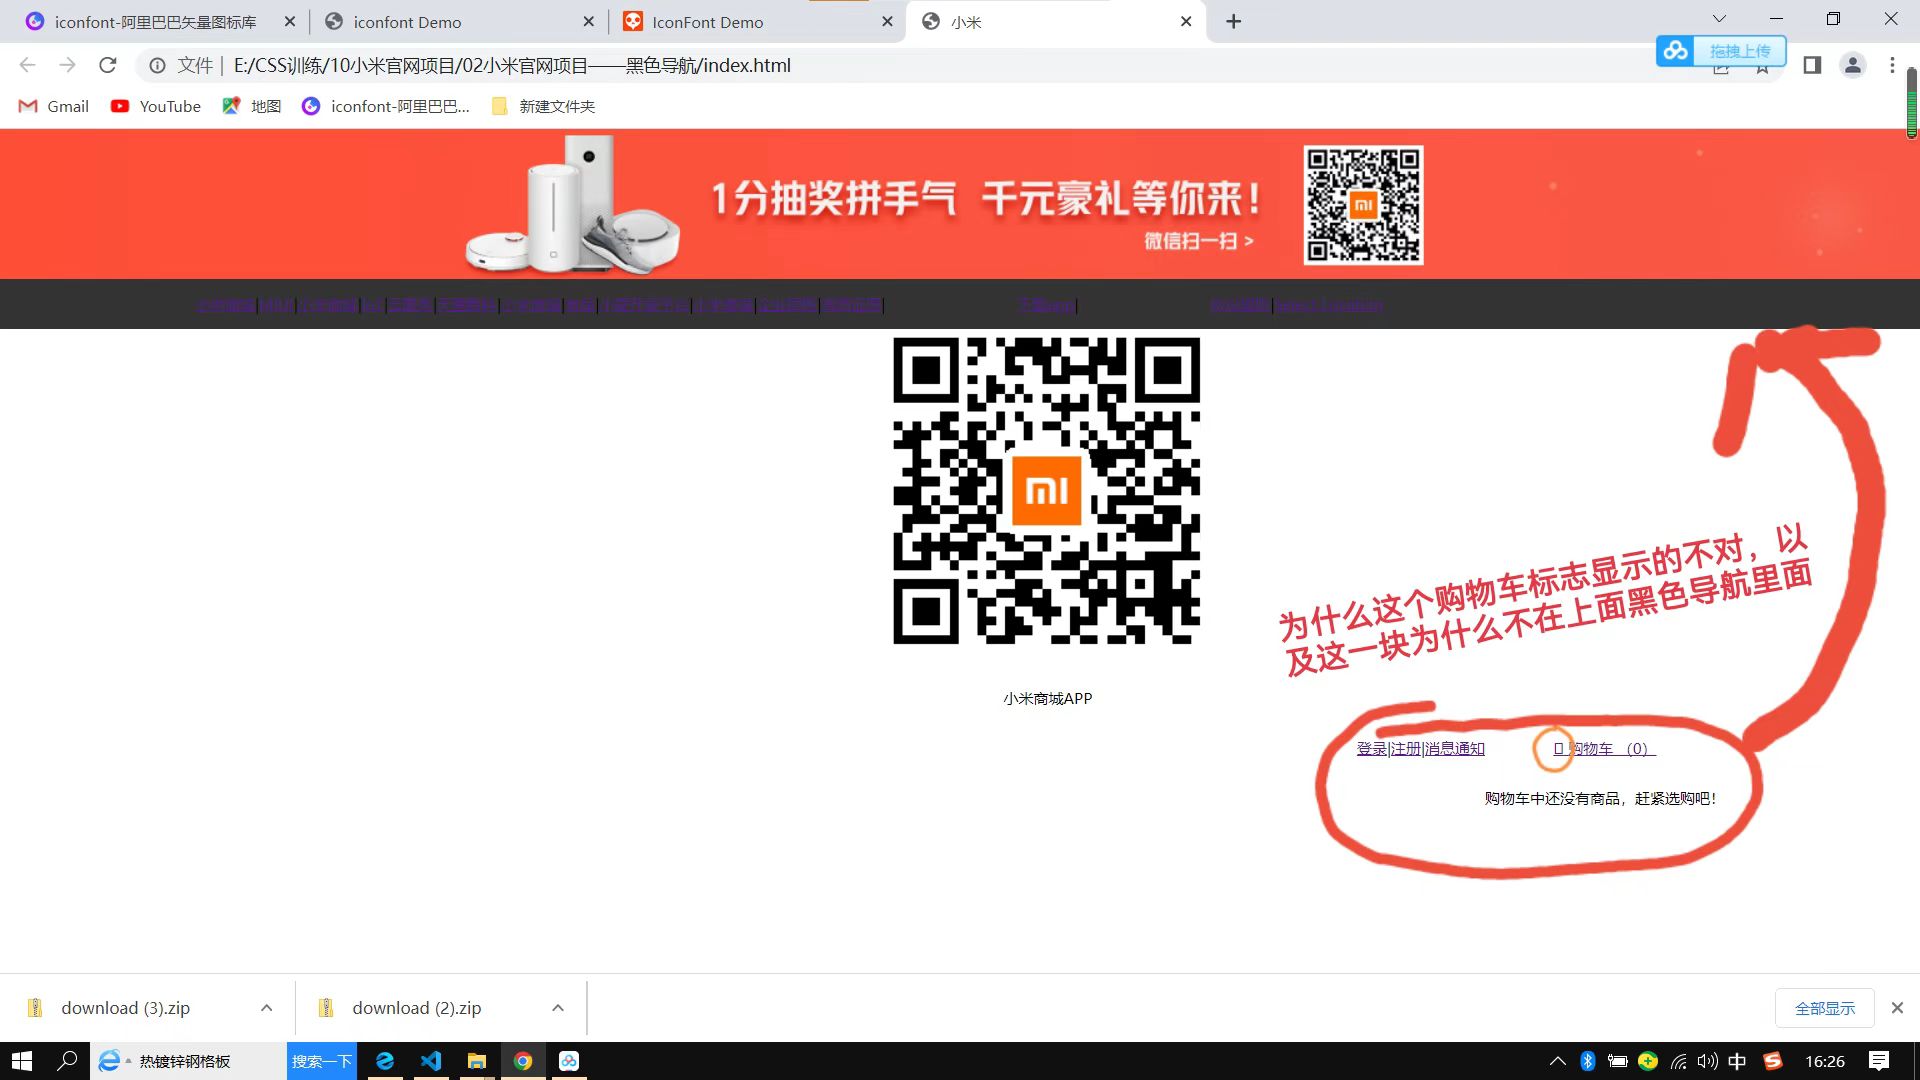Open the browser side panel
This screenshot has height=1080, width=1920.
click(x=1812, y=65)
